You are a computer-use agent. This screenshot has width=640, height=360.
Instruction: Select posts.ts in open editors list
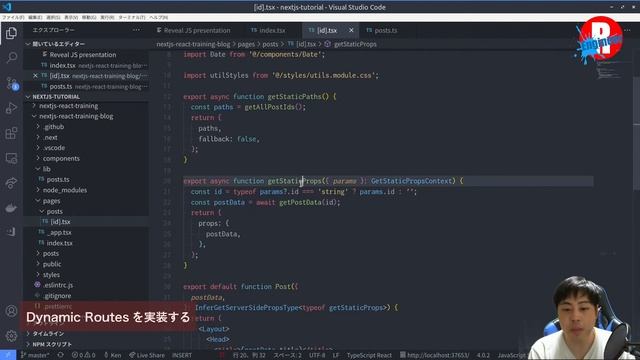click(61, 87)
